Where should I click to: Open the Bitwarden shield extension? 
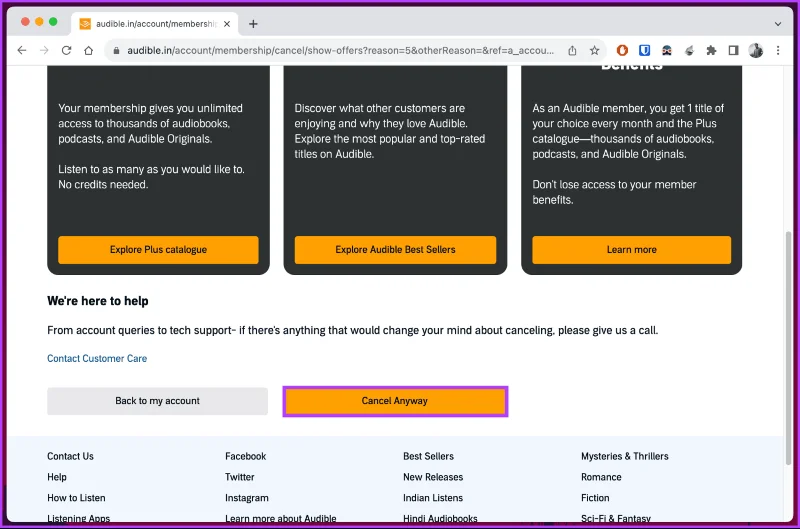[x=644, y=50]
